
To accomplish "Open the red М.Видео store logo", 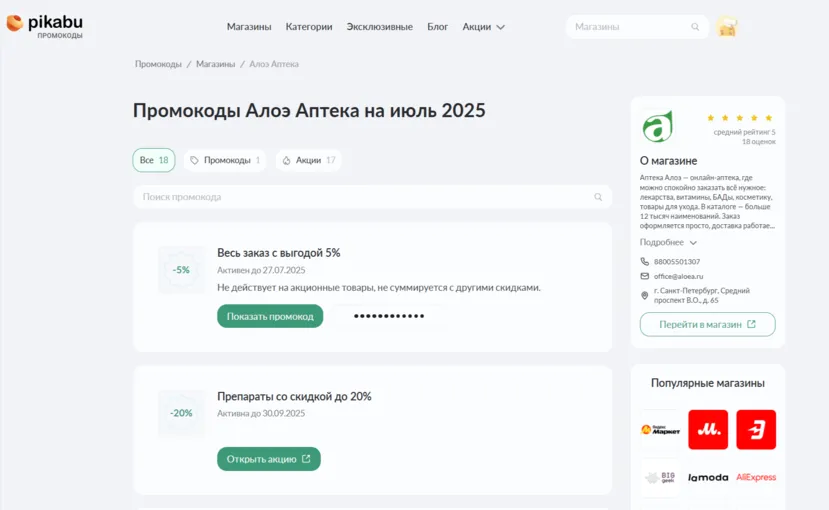I will pos(708,430).
